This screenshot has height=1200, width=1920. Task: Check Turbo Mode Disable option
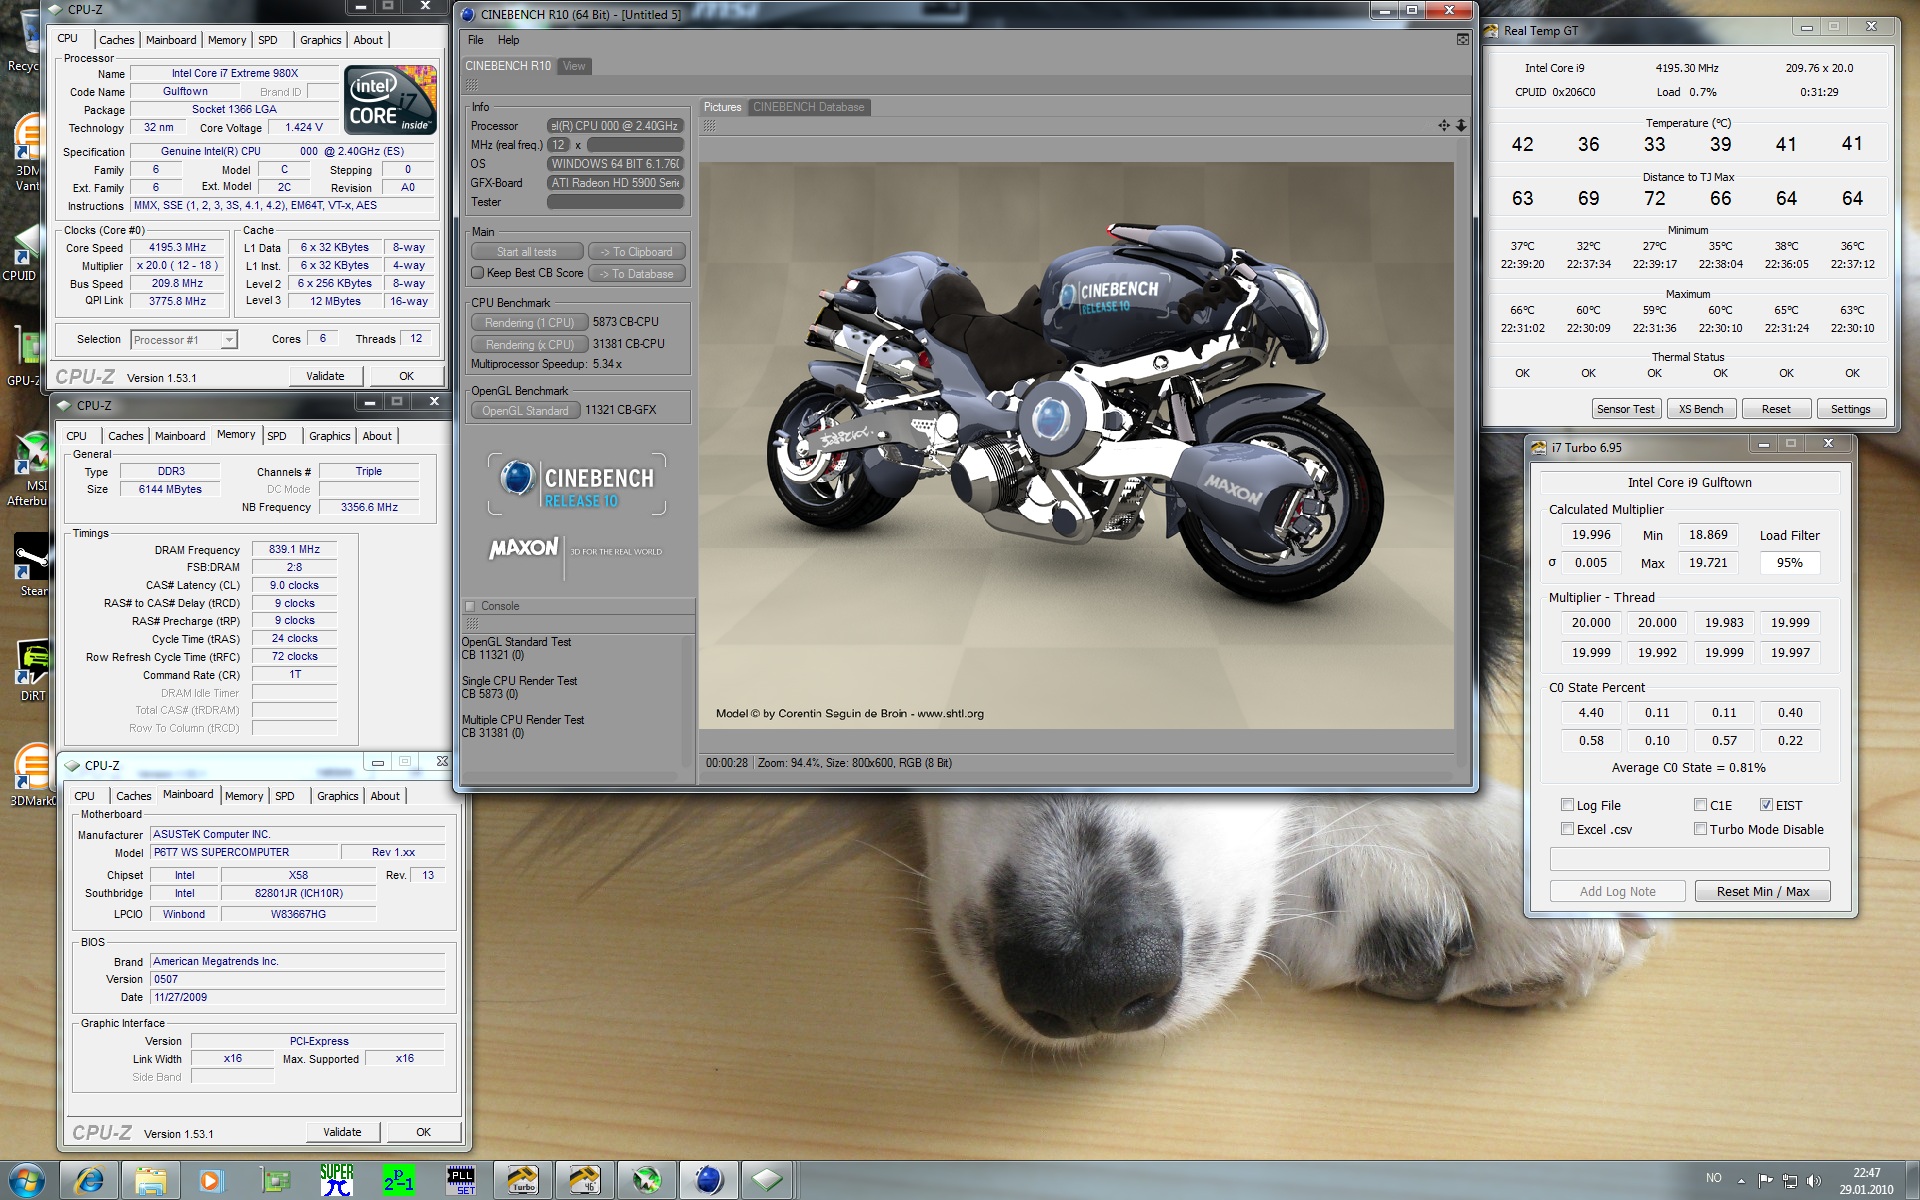(x=1700, y=829)
